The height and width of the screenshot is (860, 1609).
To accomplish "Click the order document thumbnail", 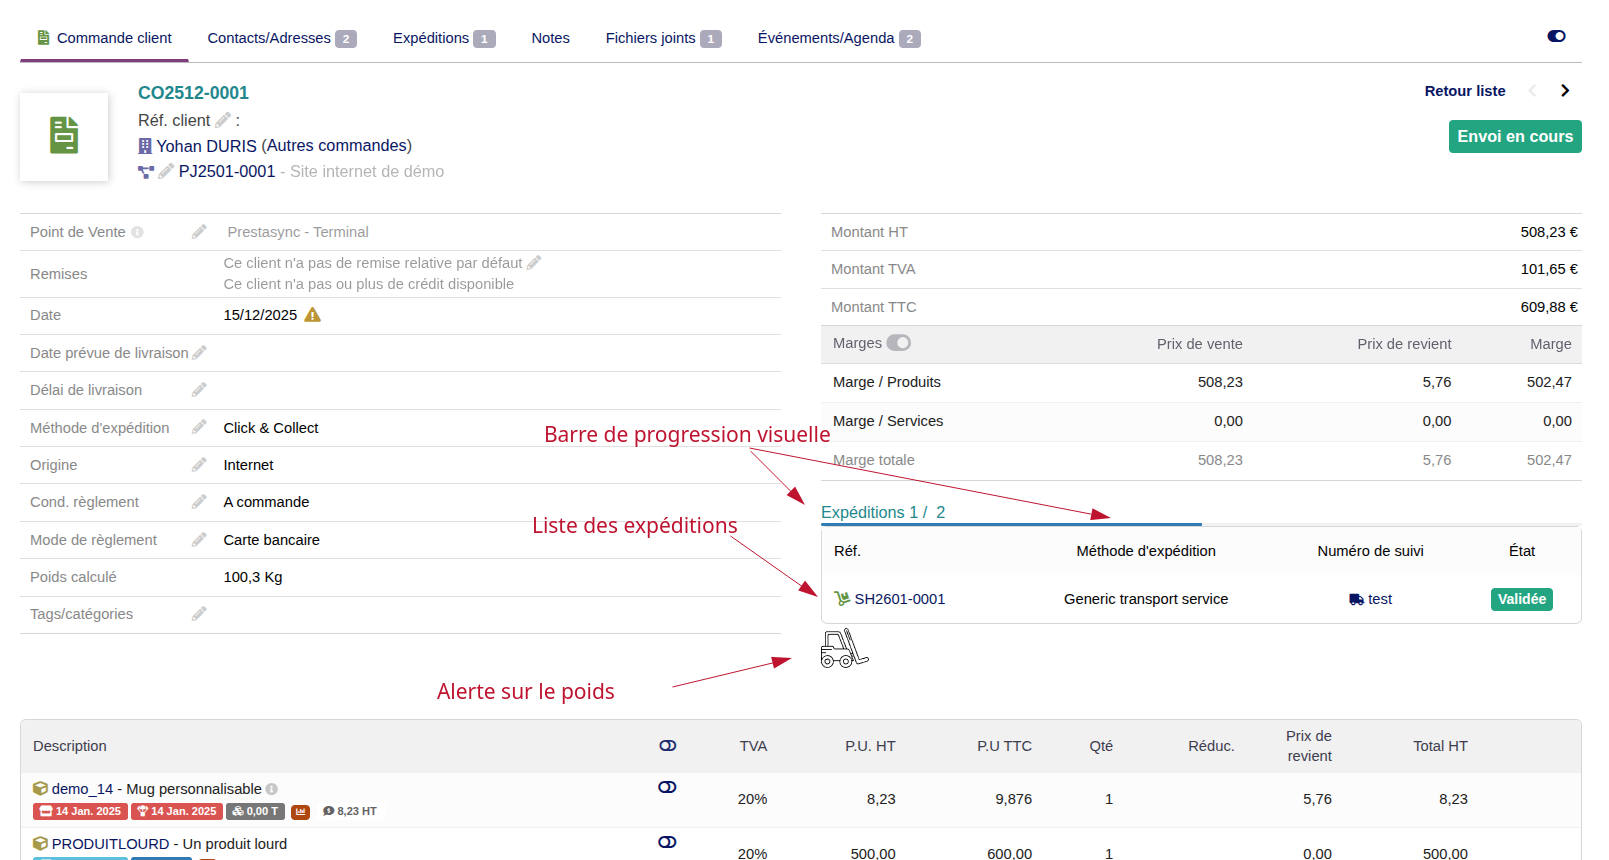I will 64,136.
